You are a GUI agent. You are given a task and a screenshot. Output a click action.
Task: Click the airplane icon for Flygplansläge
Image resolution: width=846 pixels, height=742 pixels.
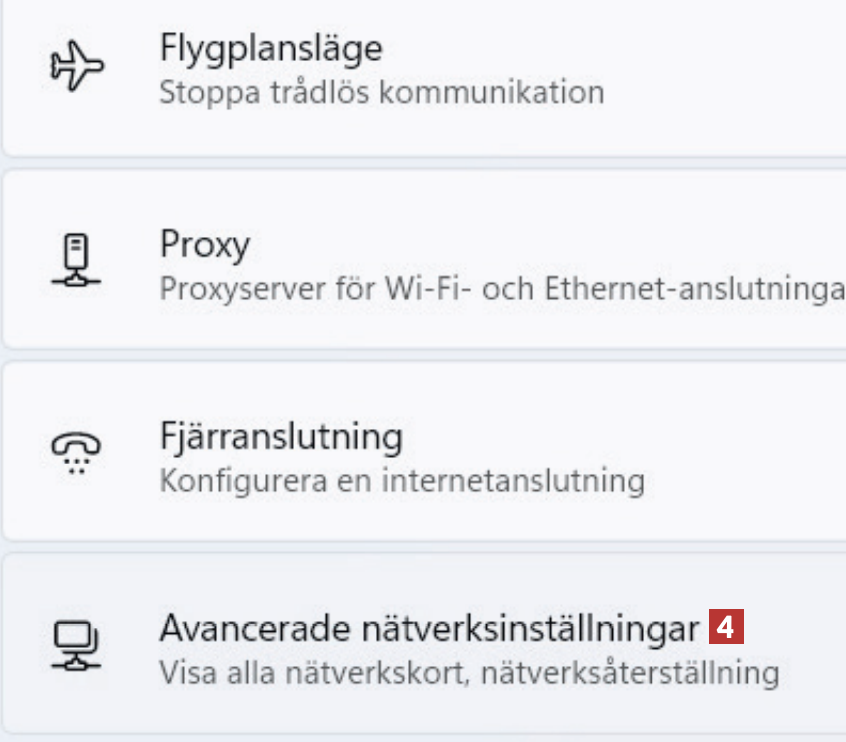(x=77, y=70)
